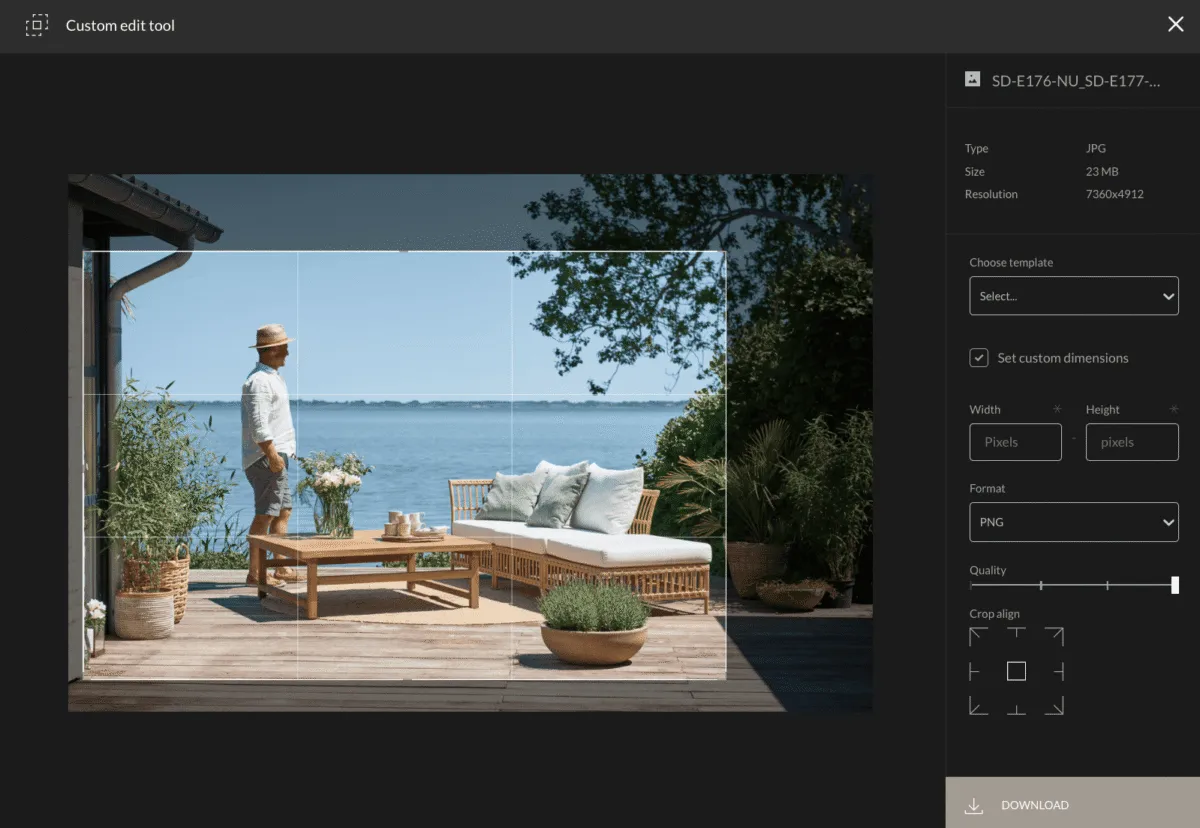The height and width of the screenshot is (828, 1200).
Task: Align crop to middle right
Action: [x=1058, y=671]
